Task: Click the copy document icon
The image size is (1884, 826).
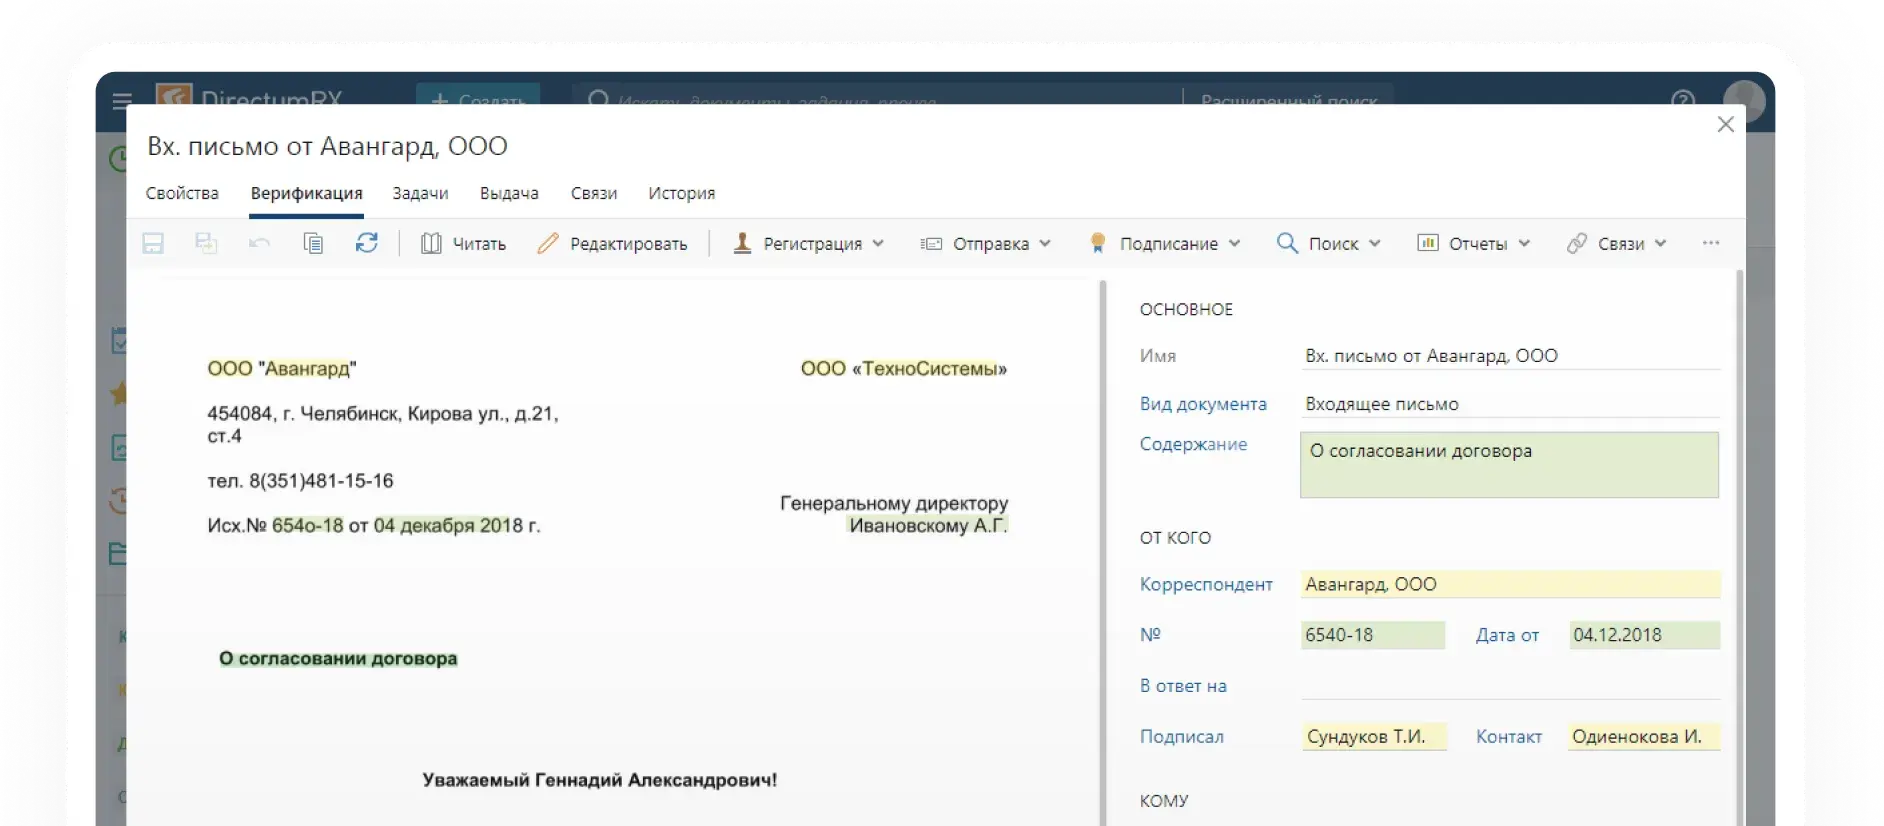Action: point(313,243)
